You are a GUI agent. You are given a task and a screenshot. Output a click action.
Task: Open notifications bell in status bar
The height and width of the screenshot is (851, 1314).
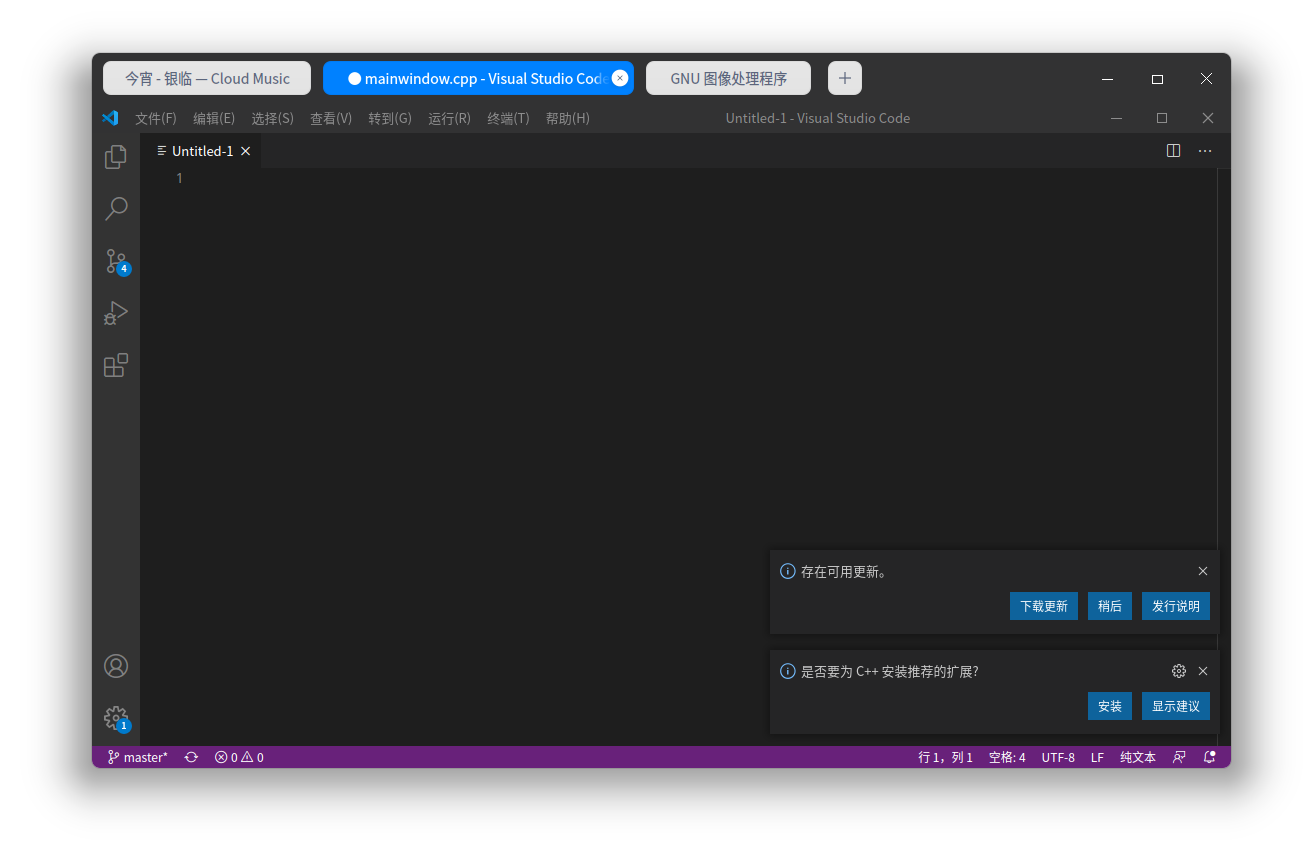click(x=1210, y=758)
